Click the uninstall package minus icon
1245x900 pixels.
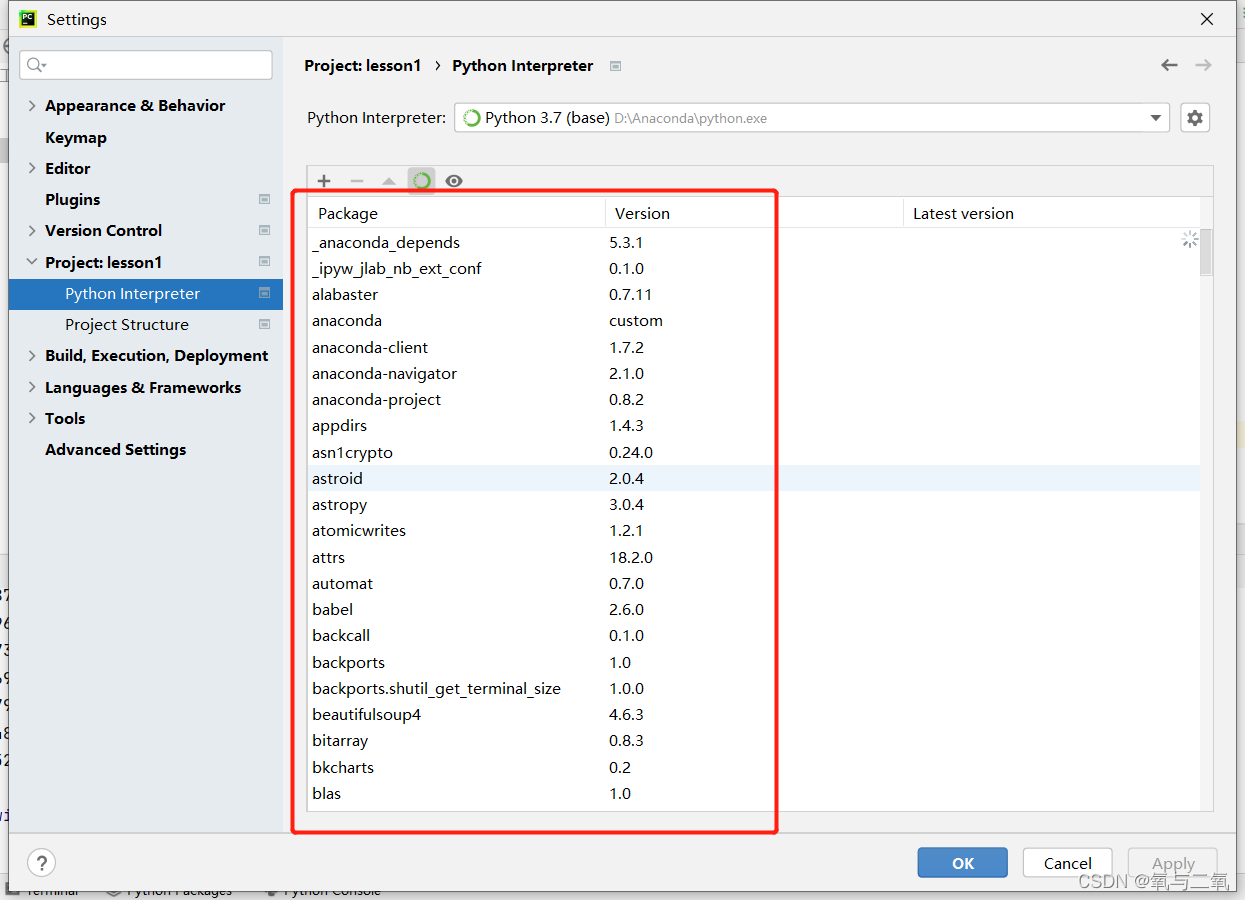tap(357, 181)
